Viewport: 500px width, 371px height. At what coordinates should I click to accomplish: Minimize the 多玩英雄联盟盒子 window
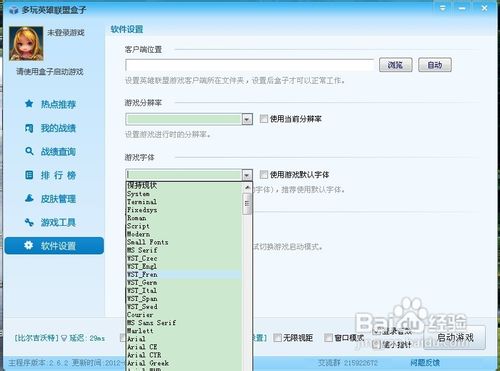click(x=462, y=8)
